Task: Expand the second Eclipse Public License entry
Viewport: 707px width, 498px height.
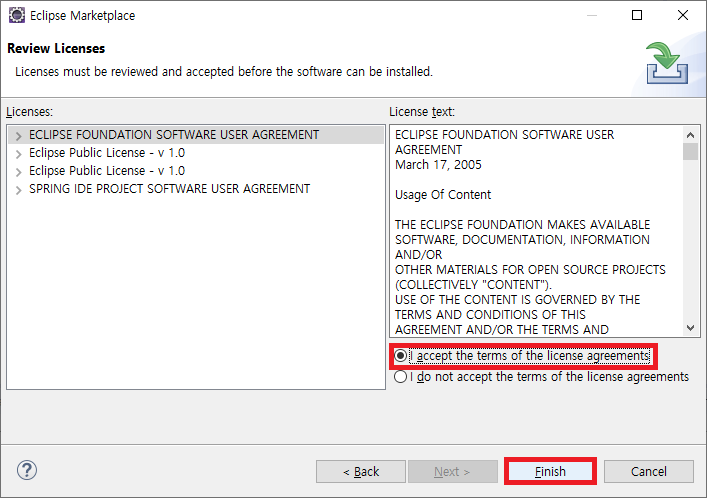Action: (x=18, y=172)
